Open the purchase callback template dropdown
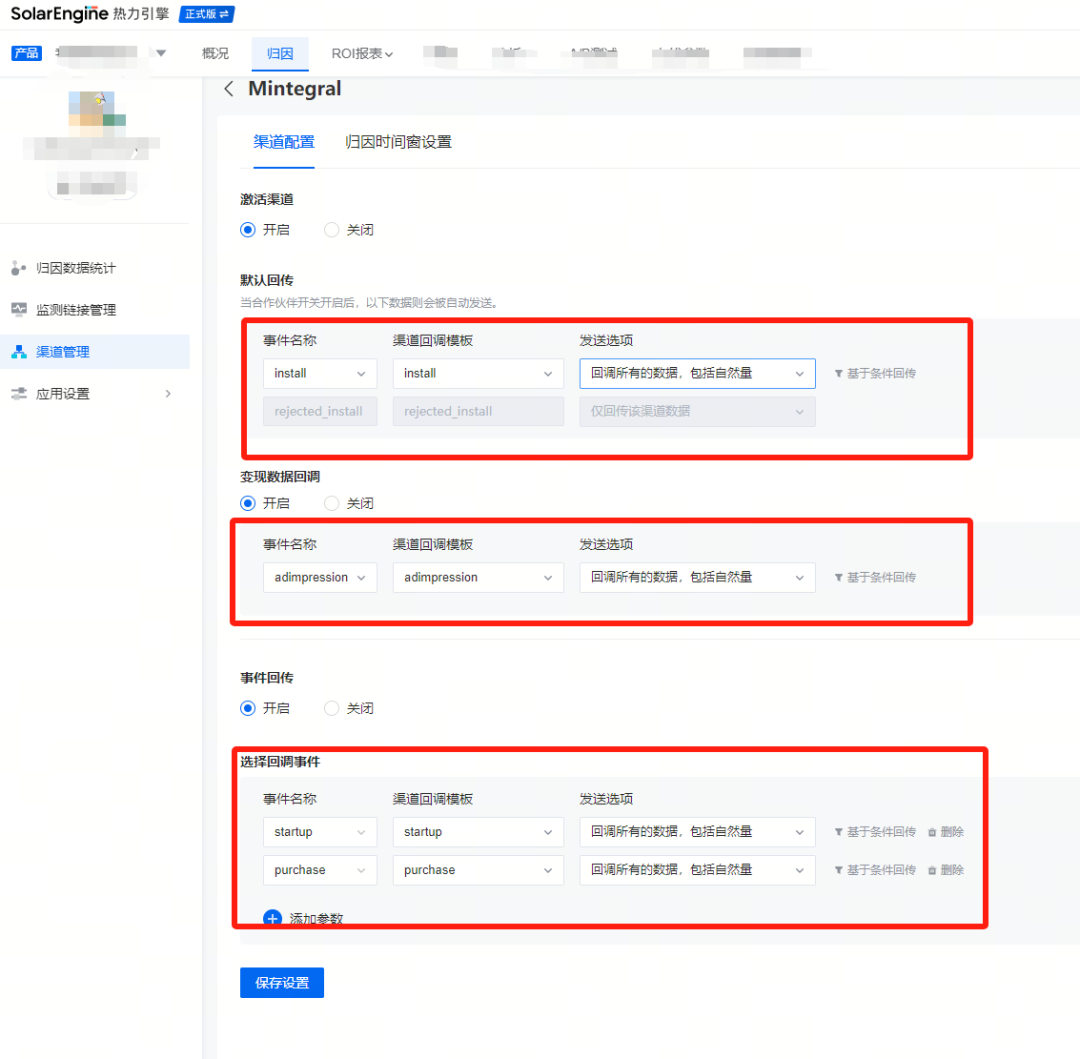Image resolution: width=1080 pixels, height=1059 pixels. (x=478, y=870)
